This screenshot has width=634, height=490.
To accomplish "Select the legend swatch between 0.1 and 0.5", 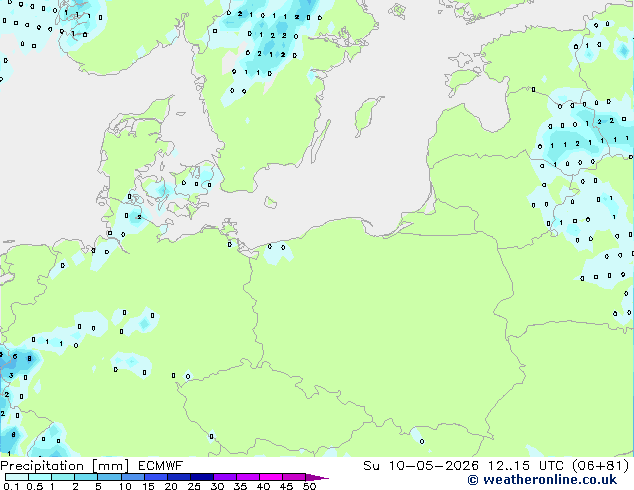I will 17,477.
